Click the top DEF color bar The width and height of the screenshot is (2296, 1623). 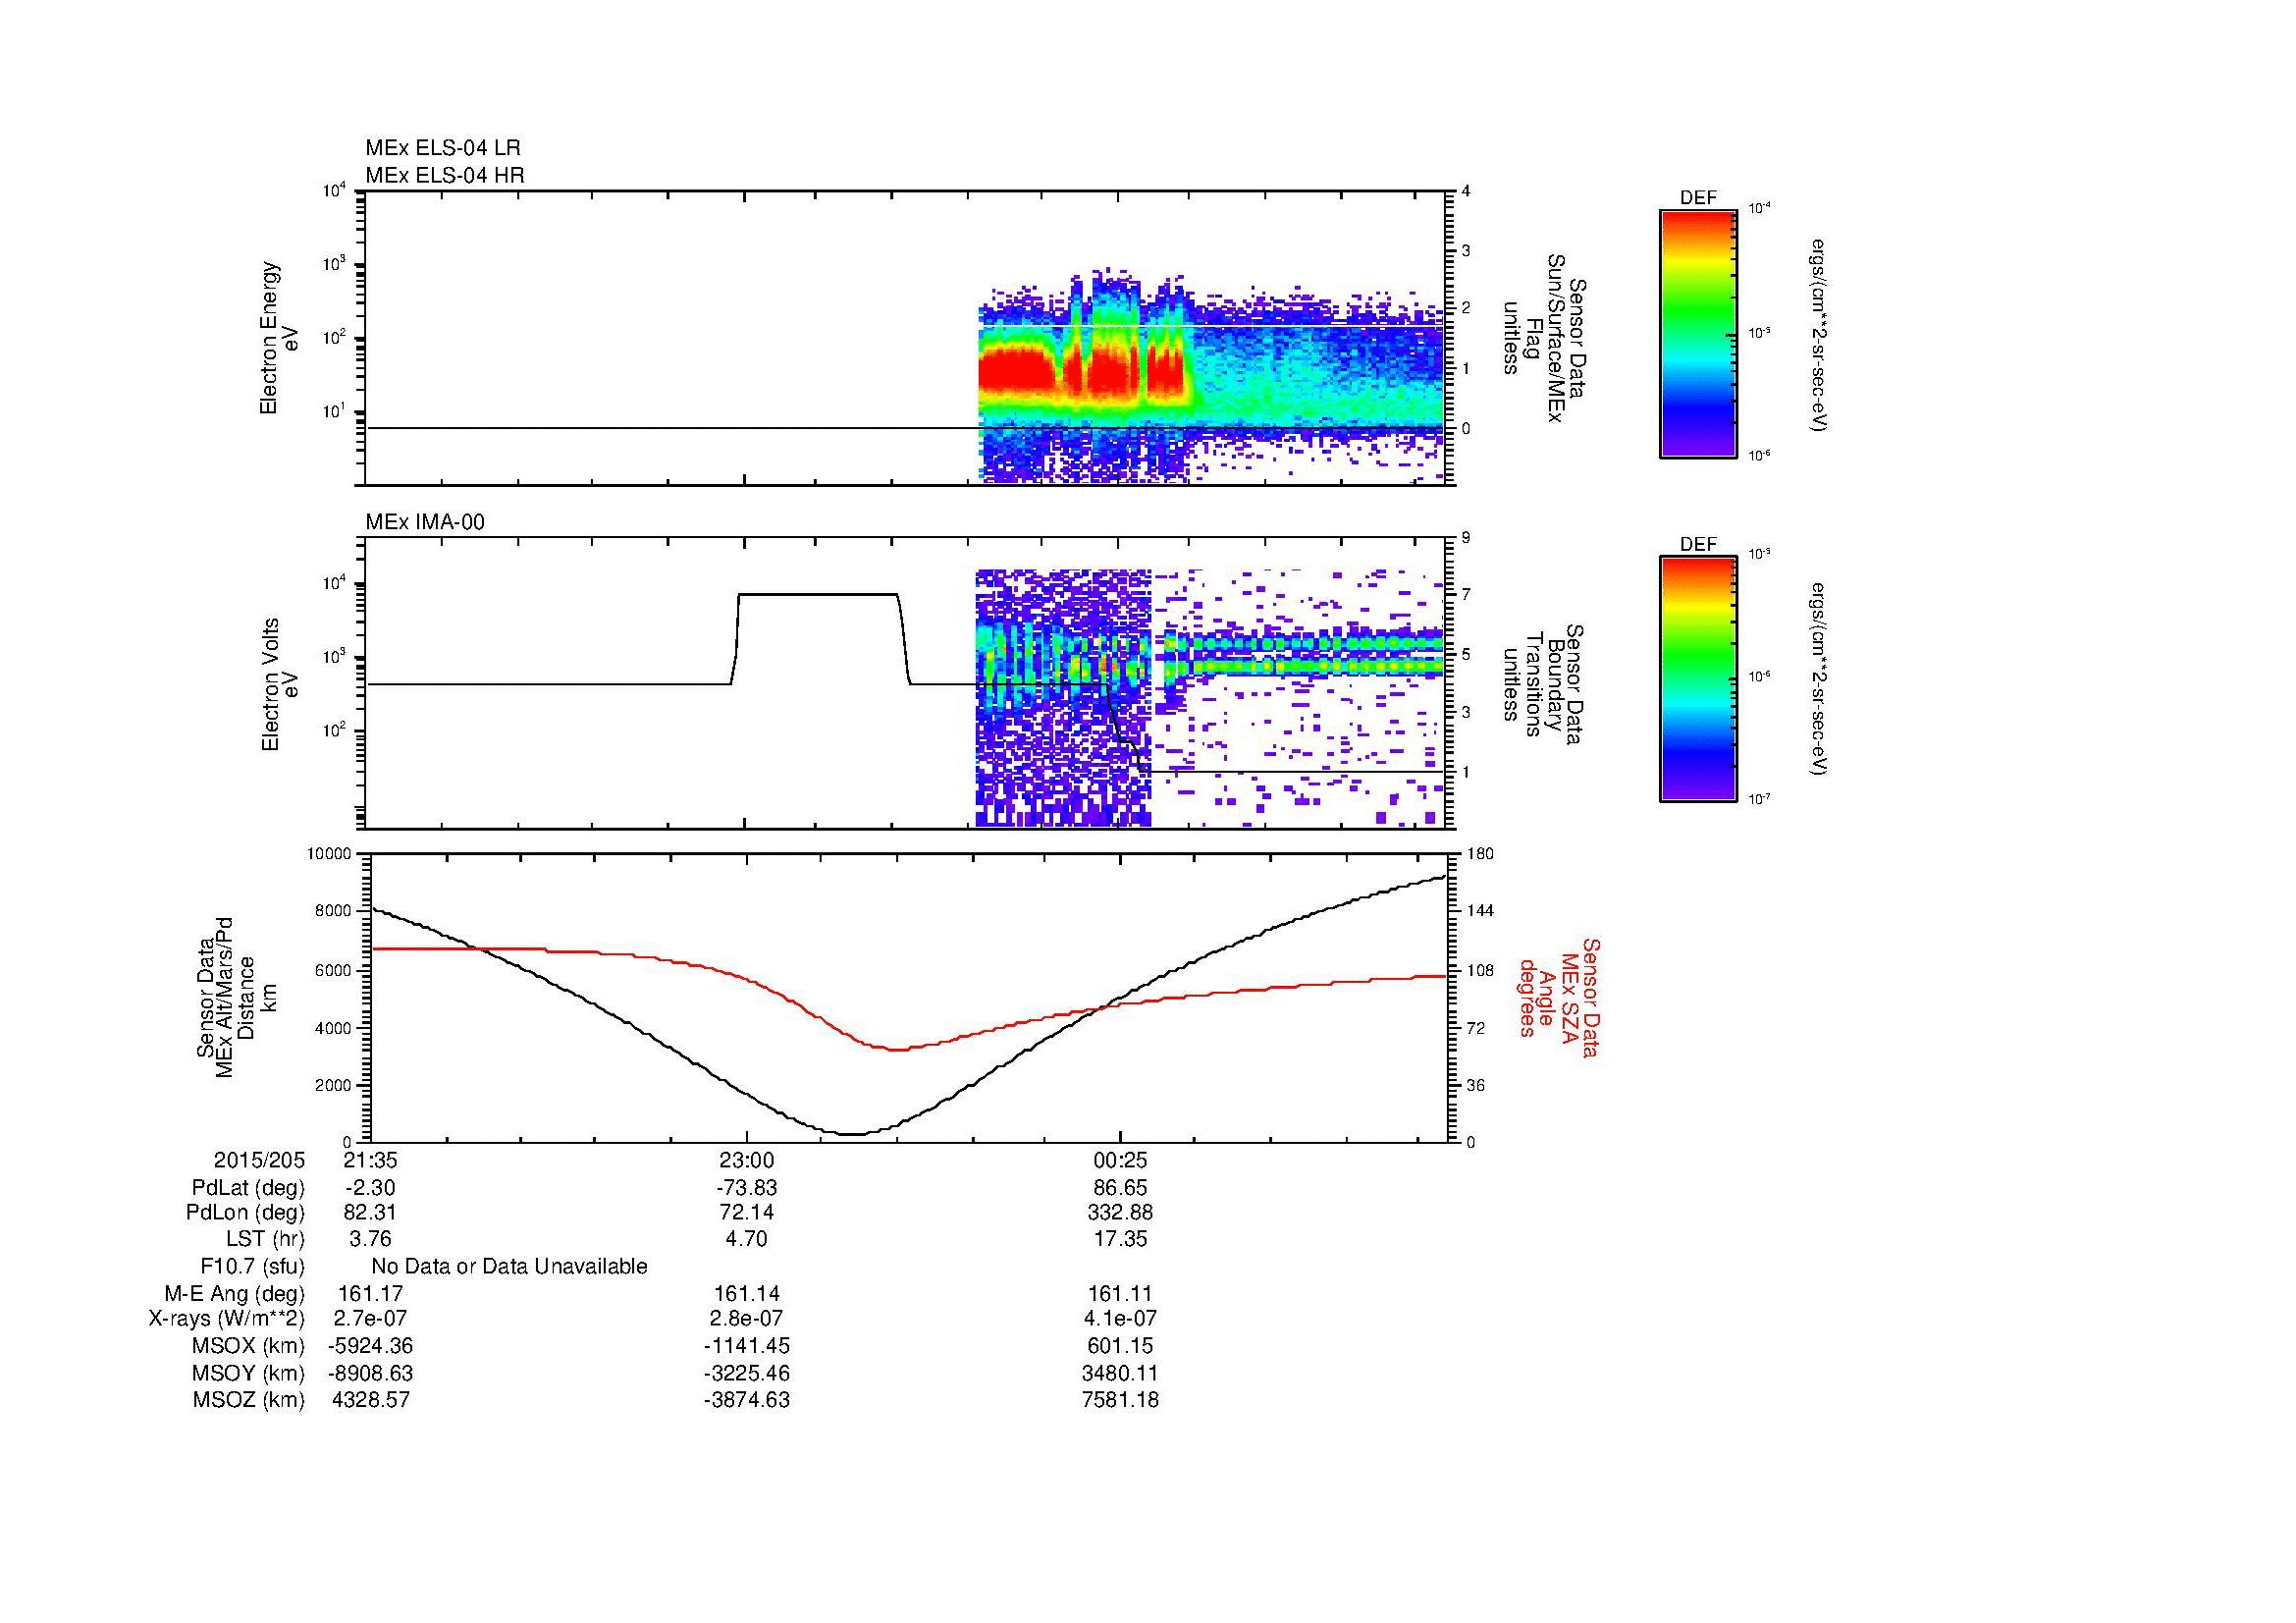[x=1697, y=333]
